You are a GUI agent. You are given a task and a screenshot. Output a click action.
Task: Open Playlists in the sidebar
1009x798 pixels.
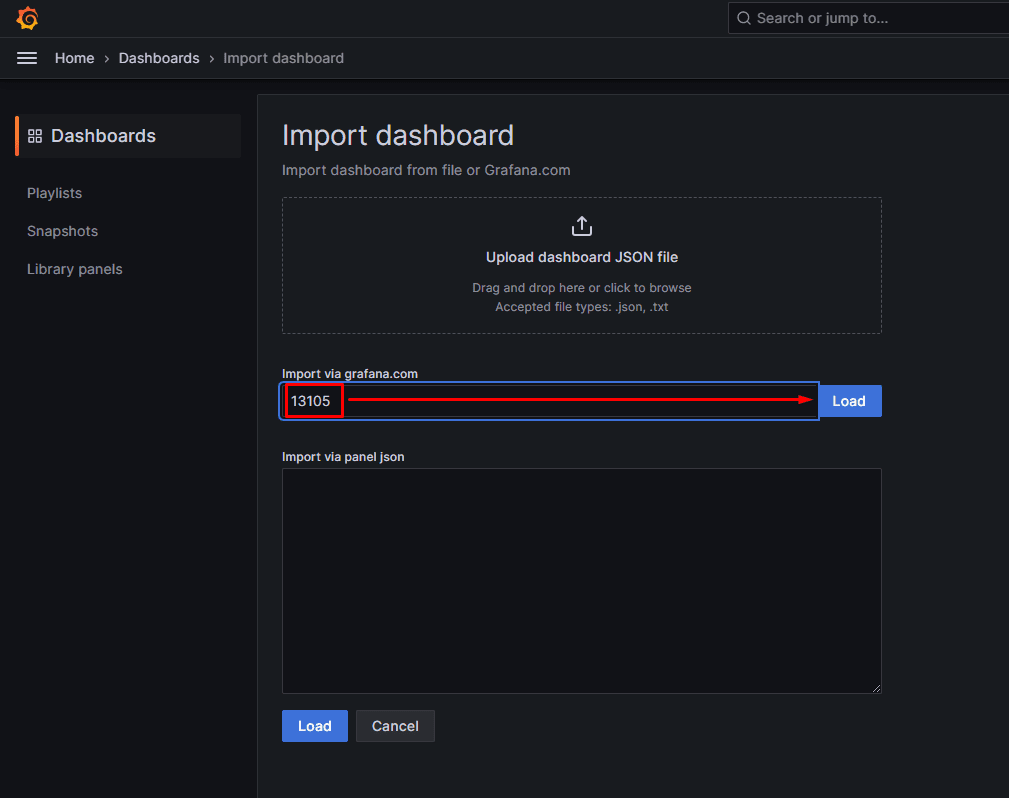coord(55,193)
